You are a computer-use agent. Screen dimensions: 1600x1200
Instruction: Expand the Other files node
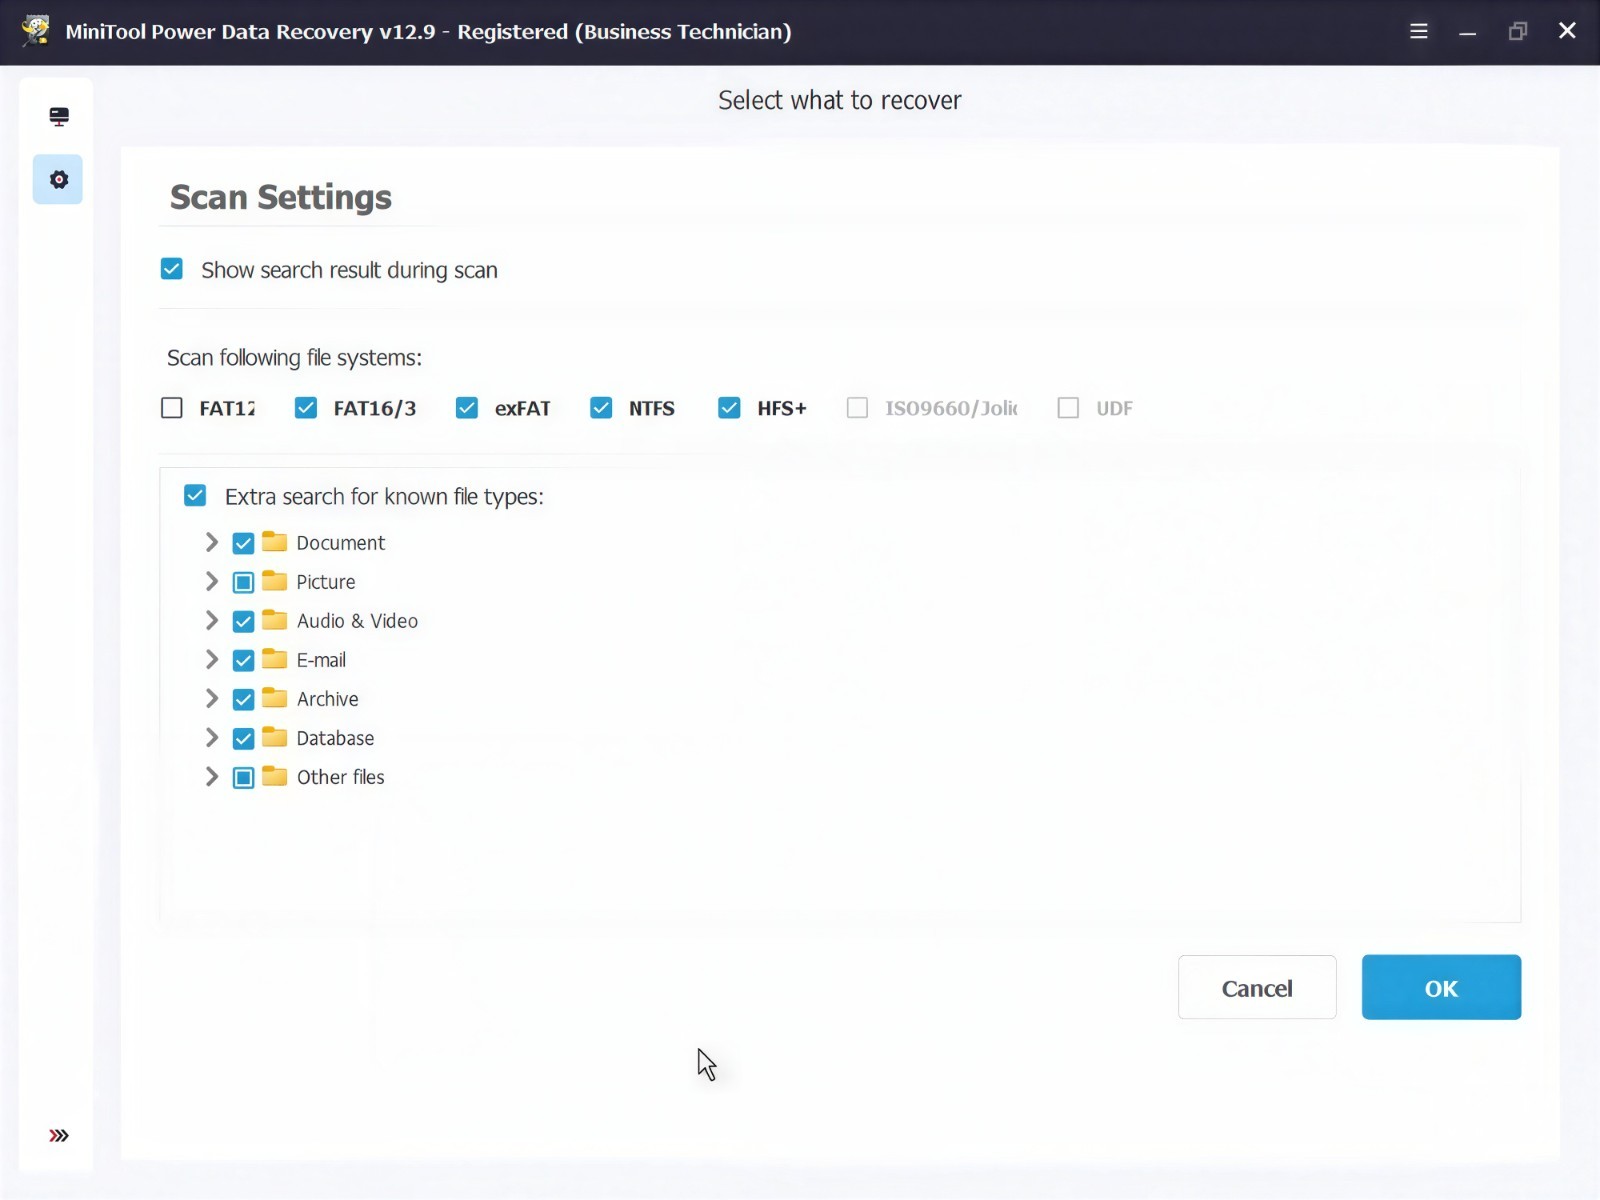click(211, 776)
